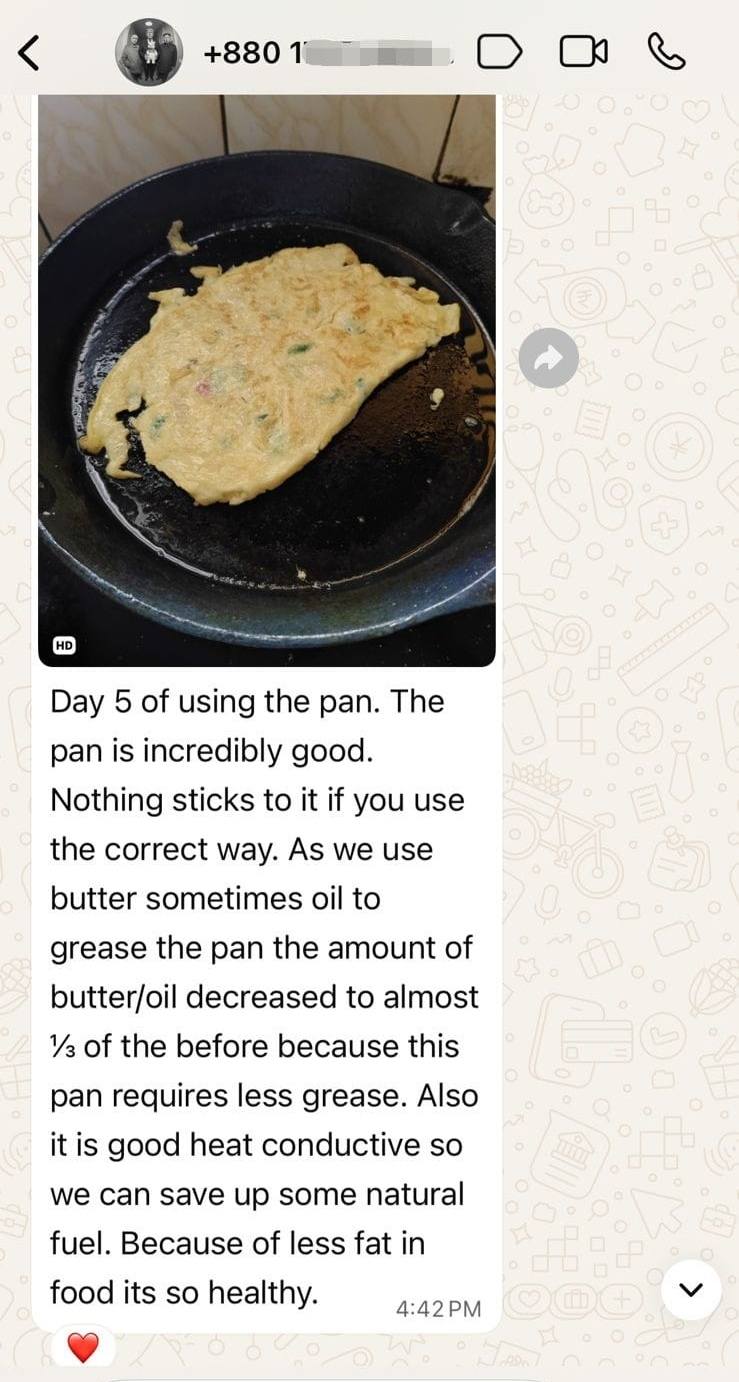Forward the photo with the arrow button
The width and height of the screenshot is (739, 1382).
(548, 358)
